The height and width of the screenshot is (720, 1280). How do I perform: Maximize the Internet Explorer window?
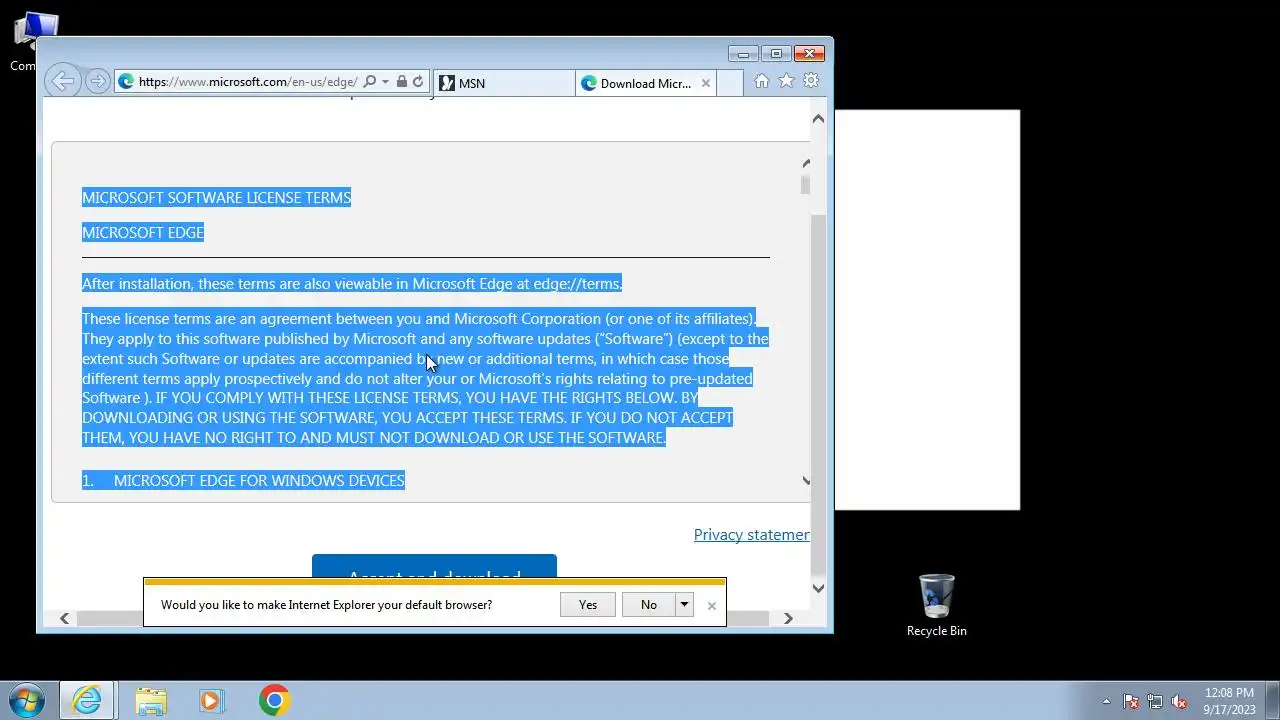(776, 54)
